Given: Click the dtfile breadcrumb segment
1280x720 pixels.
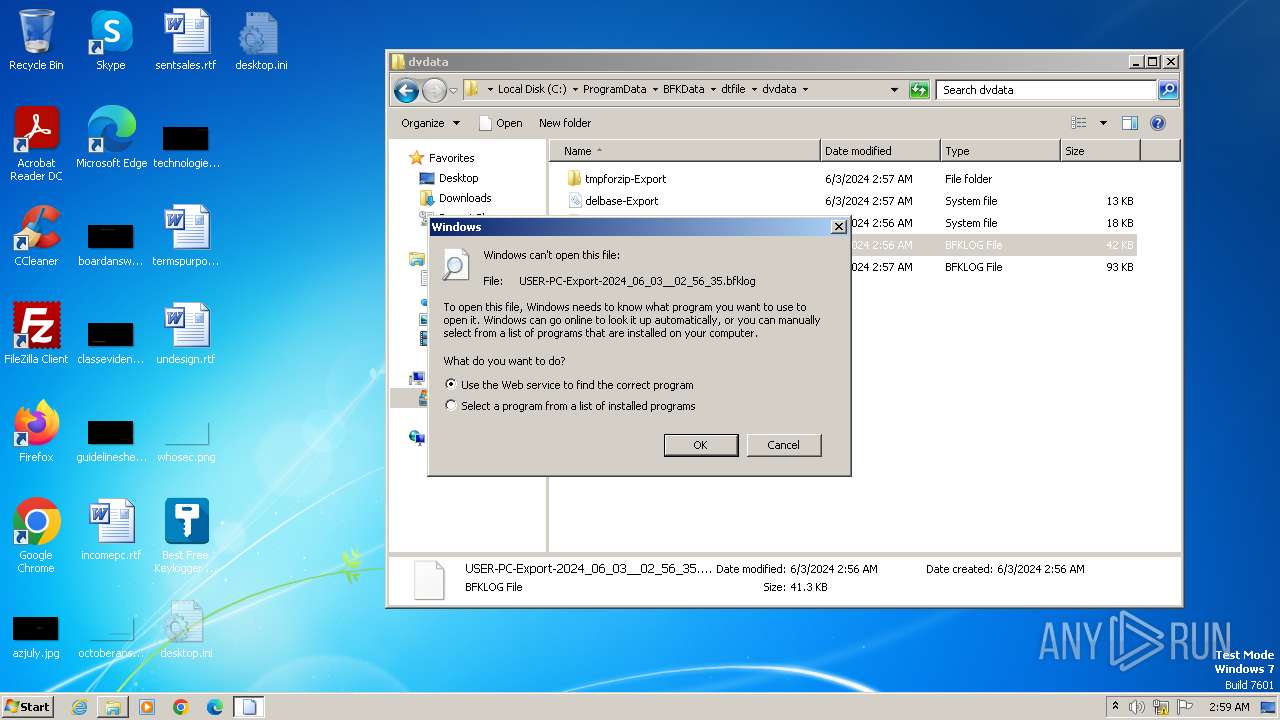Looking at the screenshot, I should [733, 89].
